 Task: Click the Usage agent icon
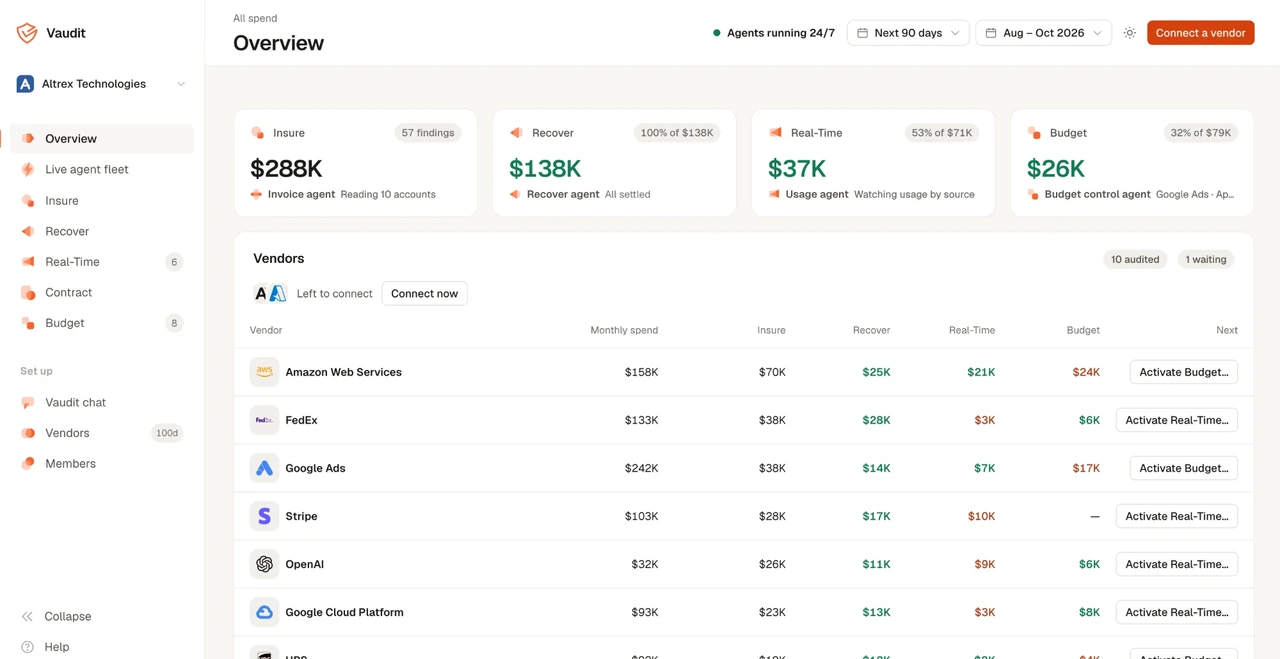pos(774,194)
